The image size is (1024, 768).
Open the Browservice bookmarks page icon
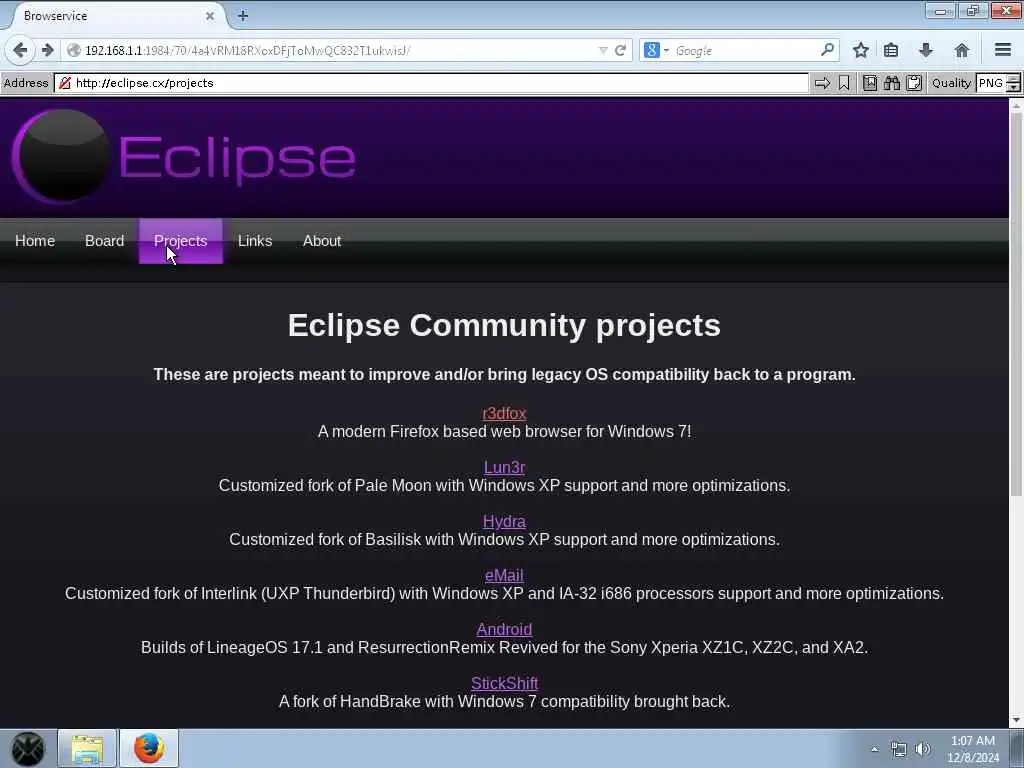point(870,83)
